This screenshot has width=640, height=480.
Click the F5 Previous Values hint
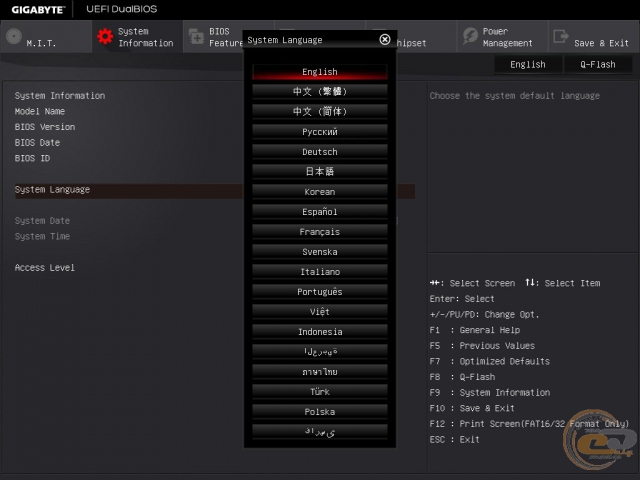coord(482,346)
